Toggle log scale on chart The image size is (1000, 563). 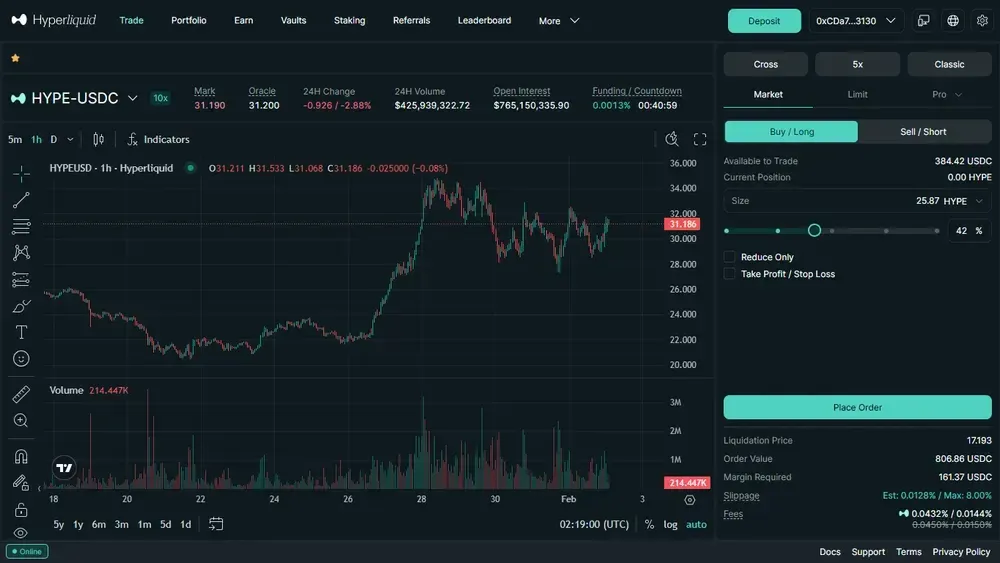pyautogui.click(x=670, y=524)
